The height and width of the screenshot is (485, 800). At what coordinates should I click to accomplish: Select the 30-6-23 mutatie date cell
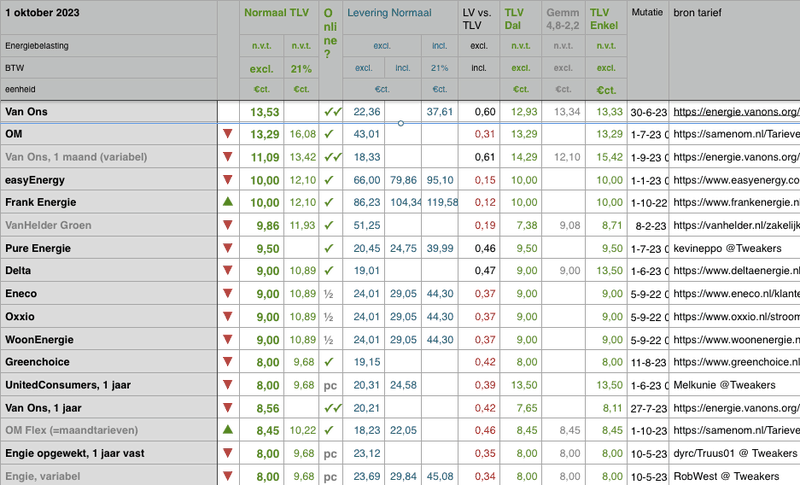648,112
